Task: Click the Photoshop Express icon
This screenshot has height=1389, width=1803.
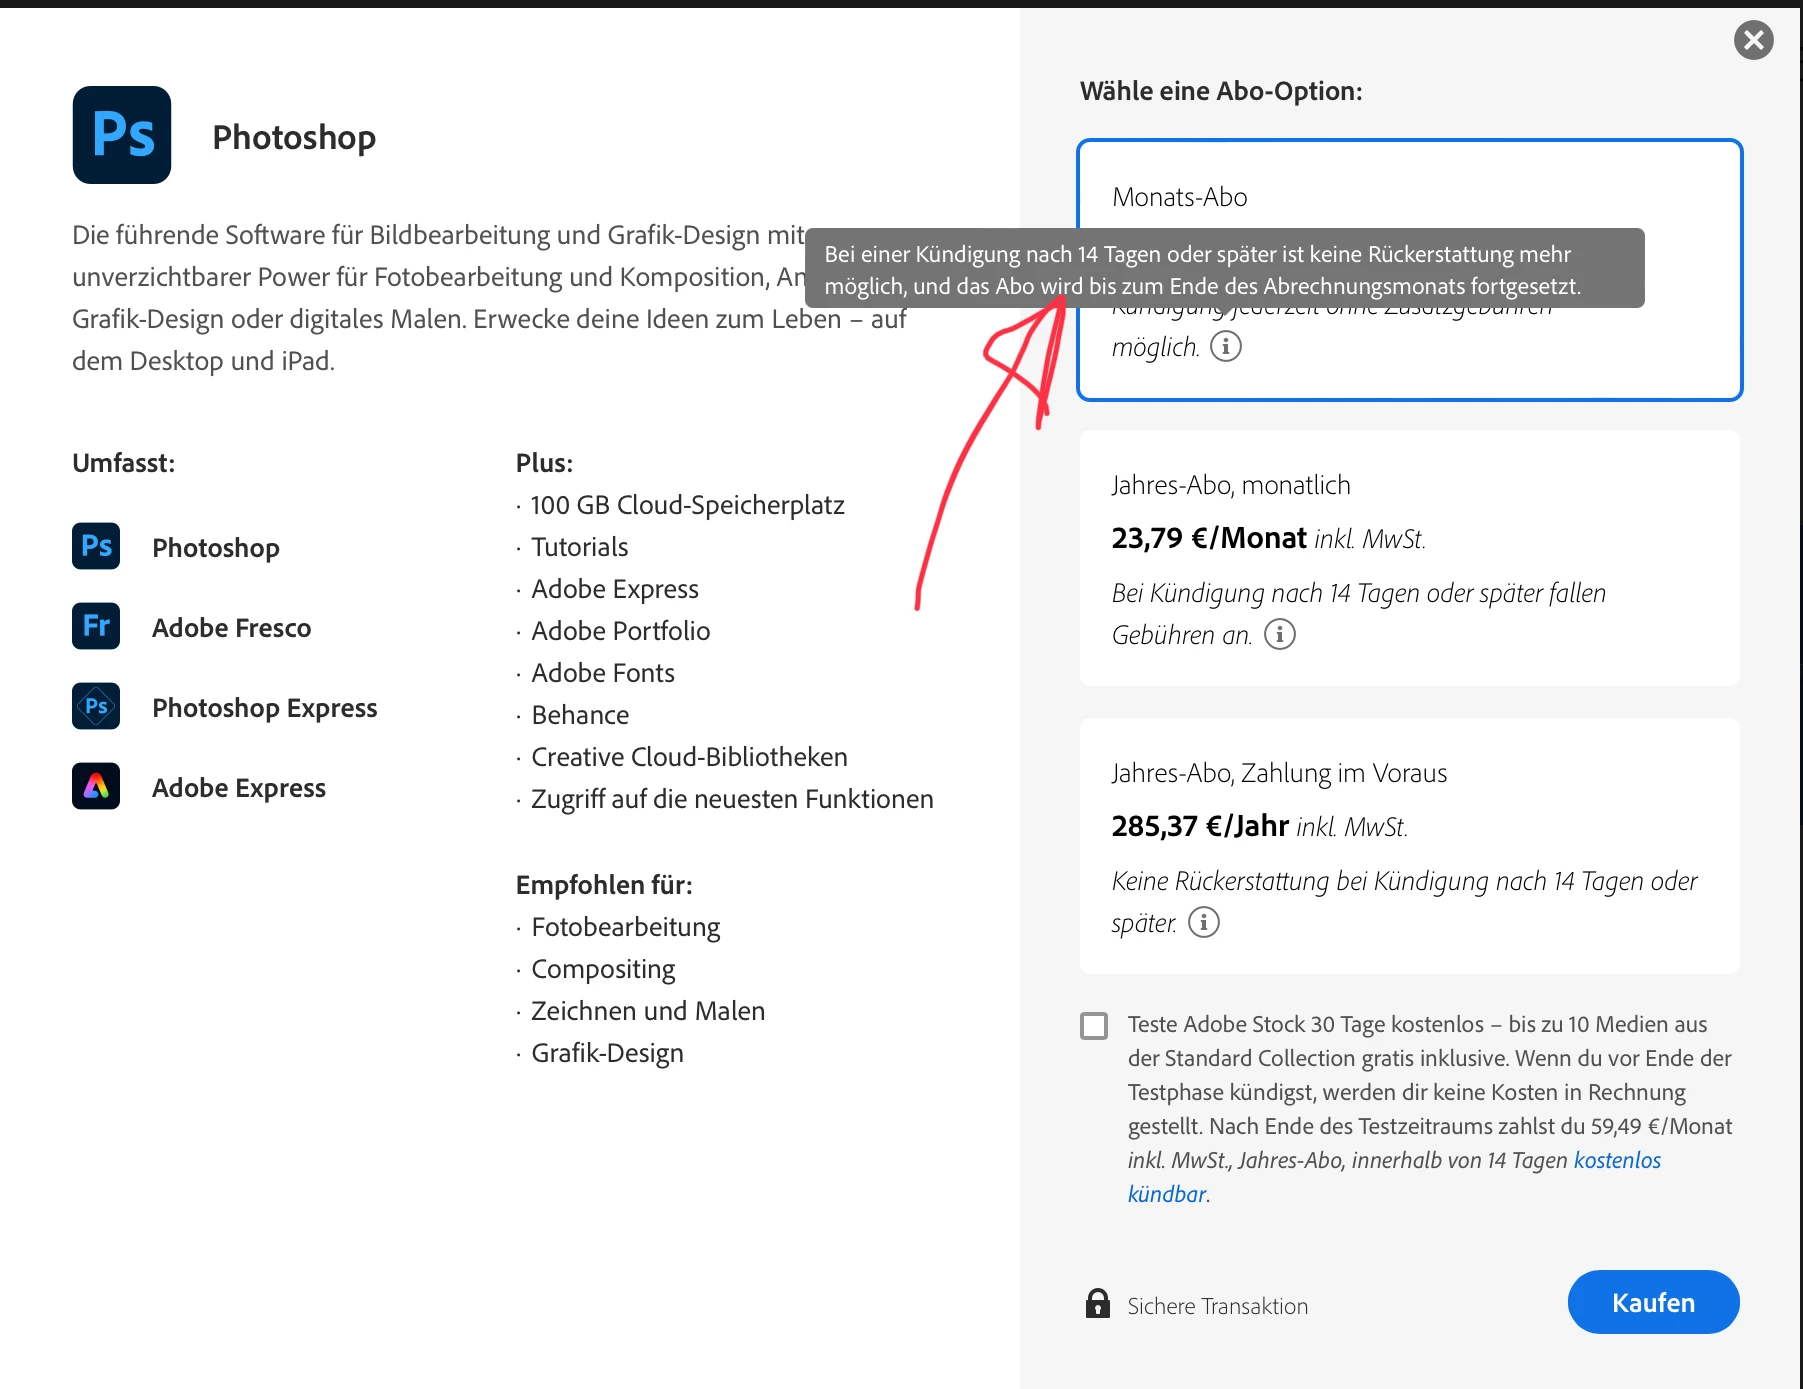Action: 96,706
